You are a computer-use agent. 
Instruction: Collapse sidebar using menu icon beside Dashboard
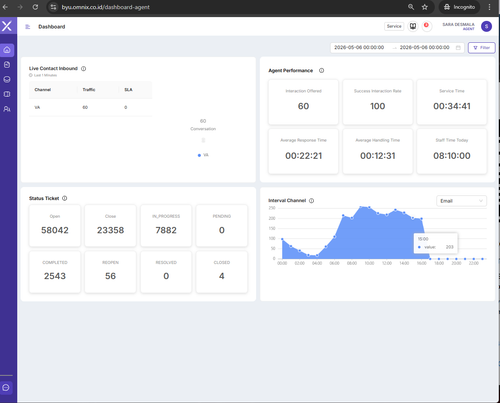tap(28, 27)
